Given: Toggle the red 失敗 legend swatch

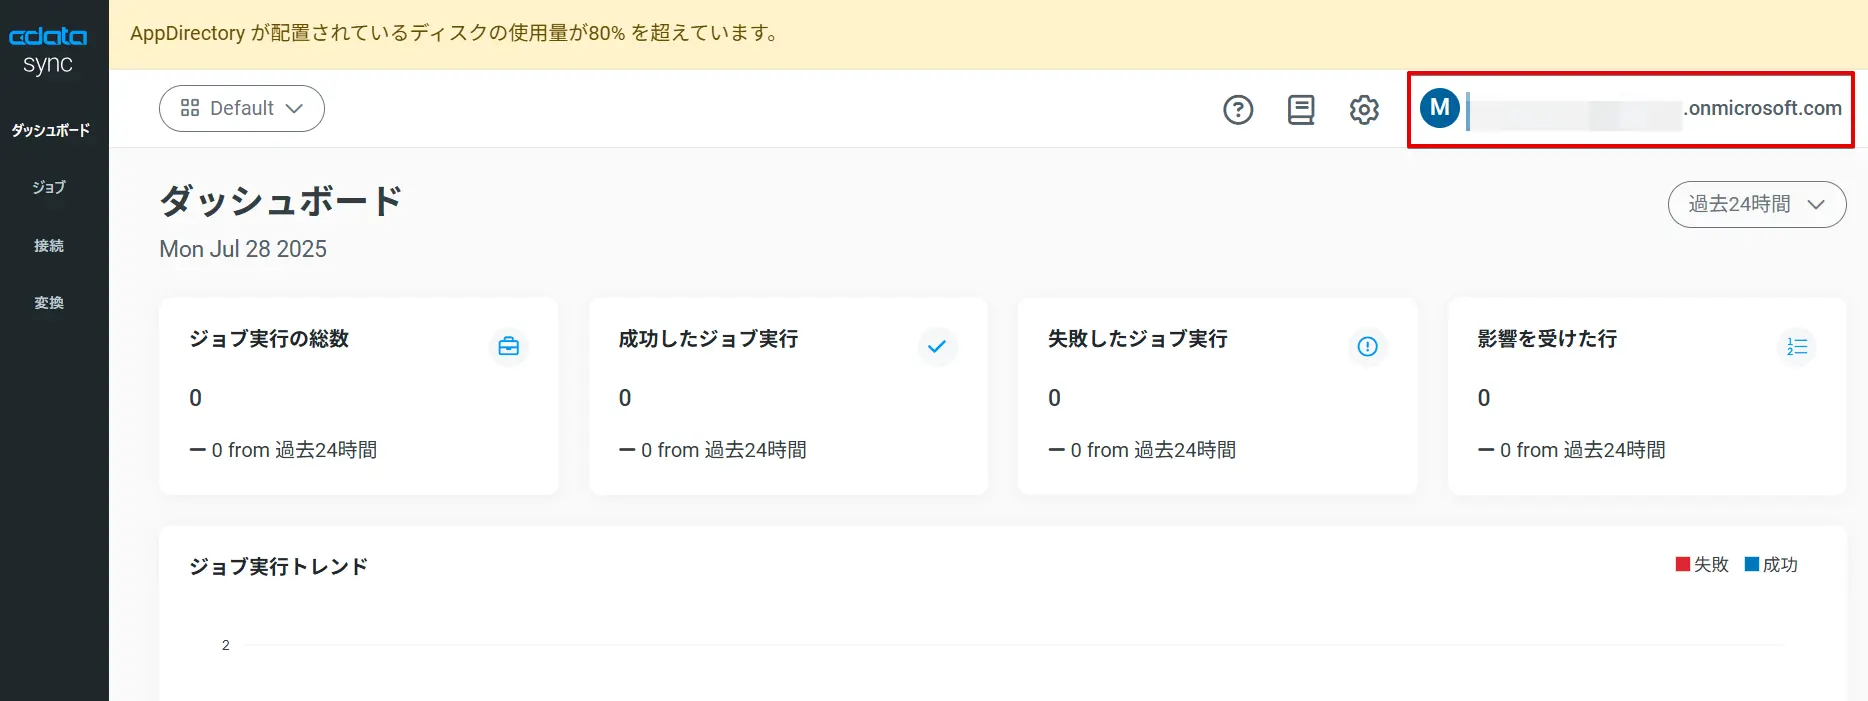Looking at the screenshot, I should [x=1683, y=564].
